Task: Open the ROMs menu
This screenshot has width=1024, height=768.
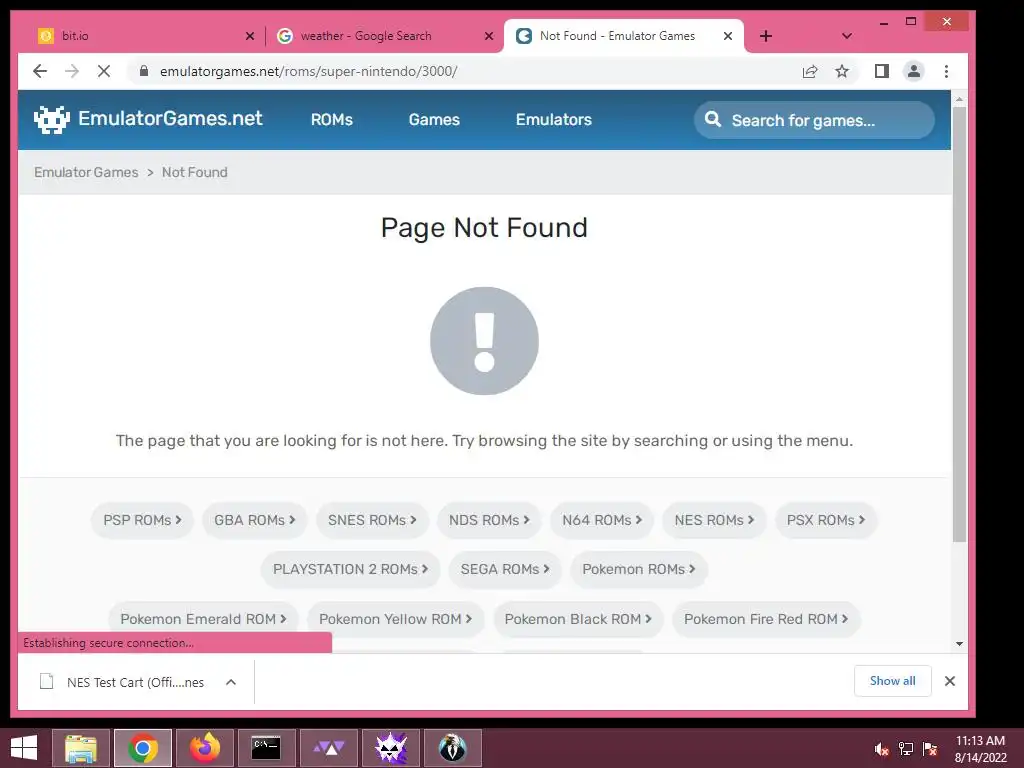Action: click(x=332, y=120)
